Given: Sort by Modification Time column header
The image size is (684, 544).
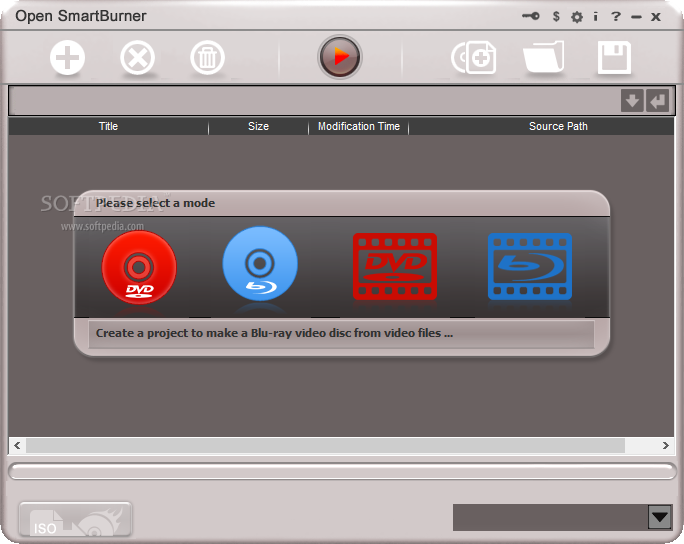Looking at the screenshot, I should point(359,127).
